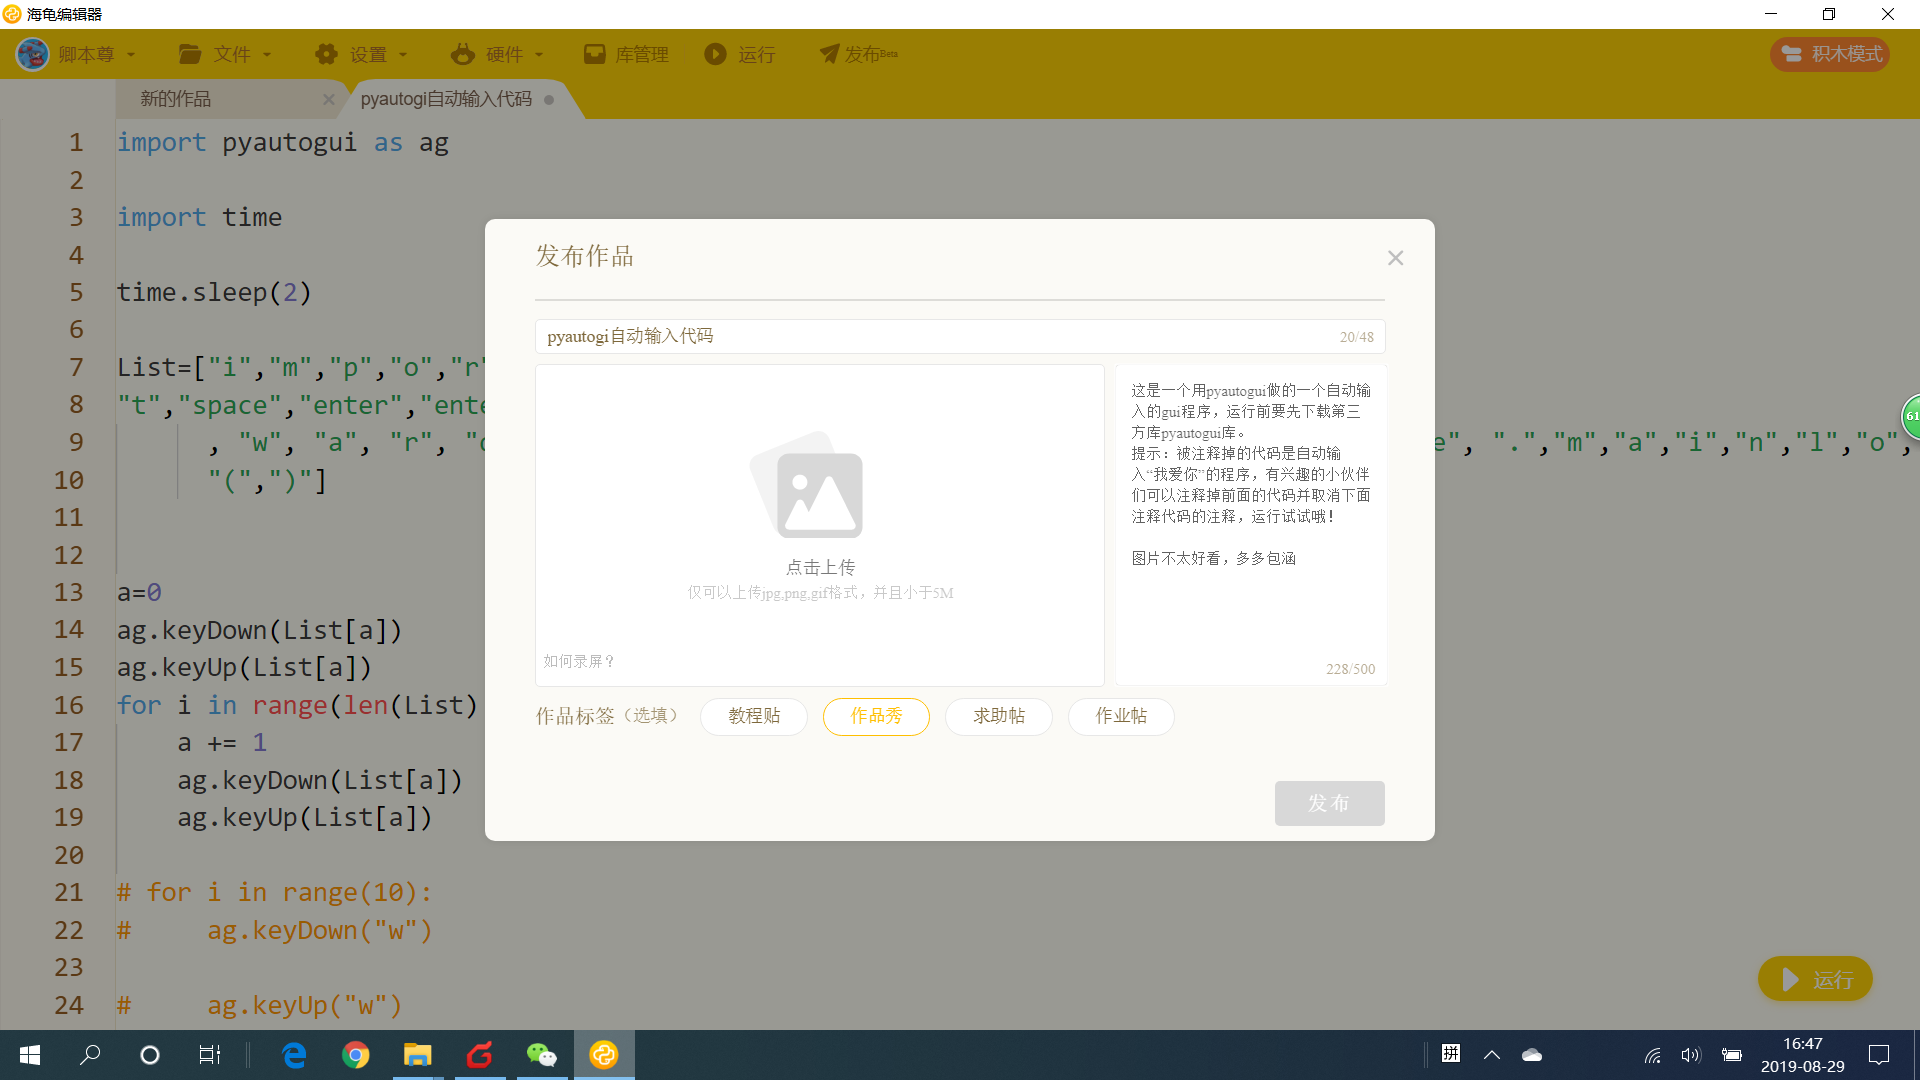Open the network Wi-Fi tray icon
Viewport: 1920px width, 1080px height.
(1653, 1055)
